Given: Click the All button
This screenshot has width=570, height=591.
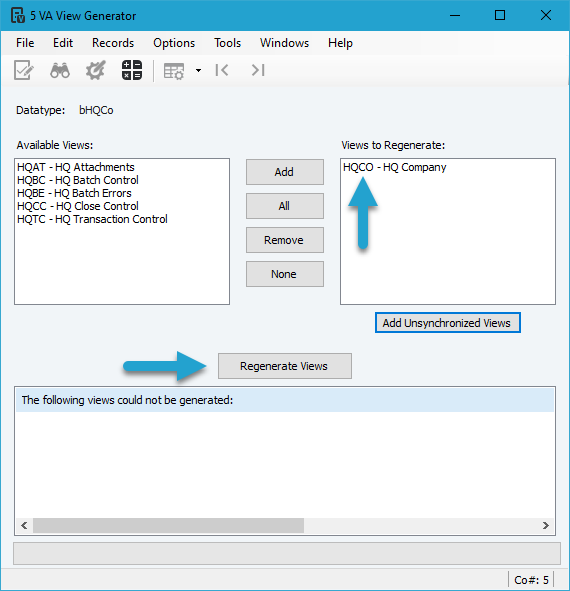Looking at the screenshot, I should coord(285,206).
